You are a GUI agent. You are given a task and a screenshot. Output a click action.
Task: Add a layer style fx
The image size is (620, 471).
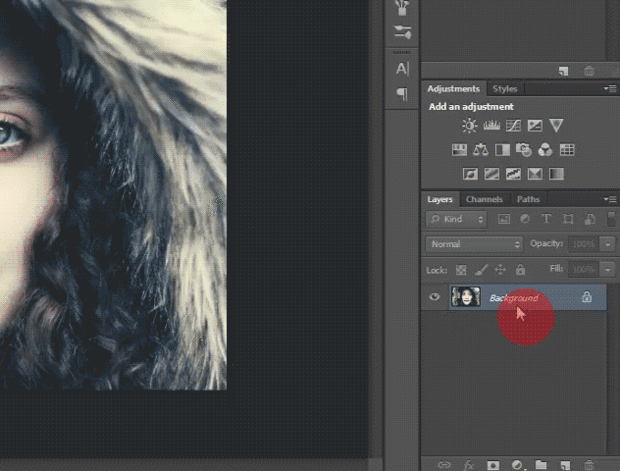(468, 465)
